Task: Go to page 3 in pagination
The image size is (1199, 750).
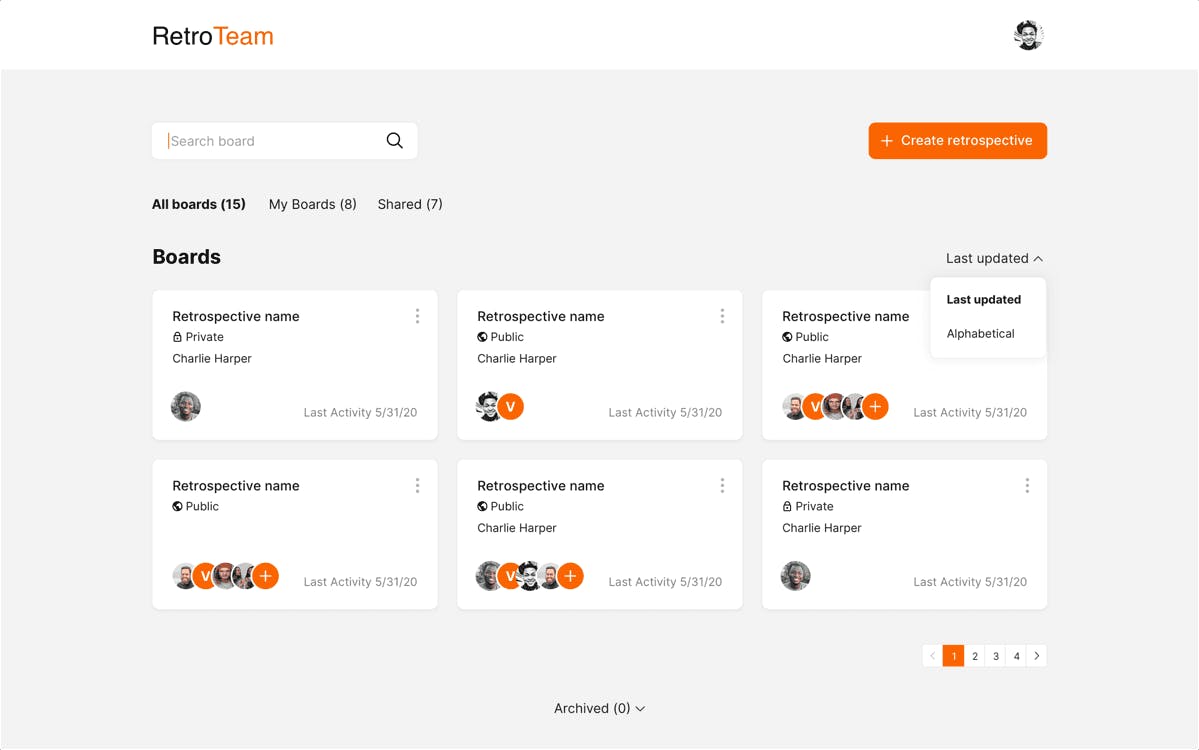Action: (996, 656)
